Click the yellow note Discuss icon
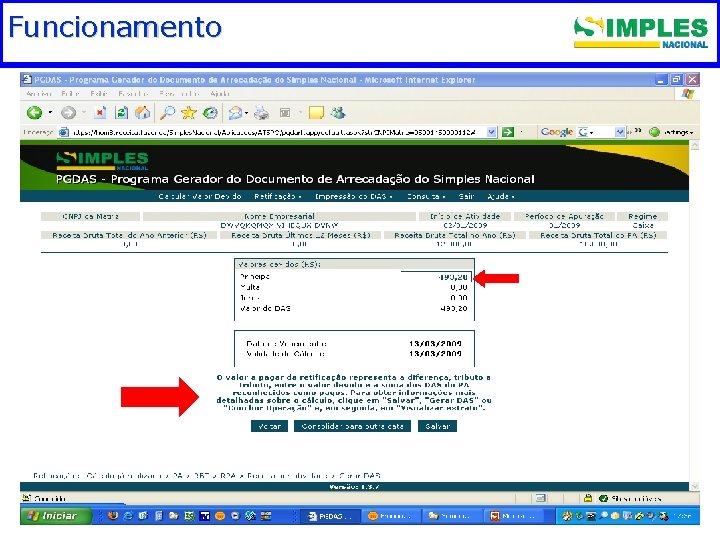 316,112
